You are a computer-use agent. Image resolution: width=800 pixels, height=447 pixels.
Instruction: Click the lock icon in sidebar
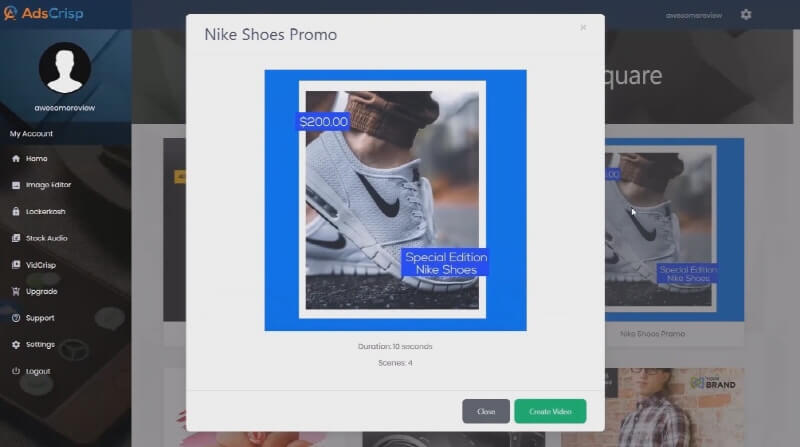pos(16,211)
